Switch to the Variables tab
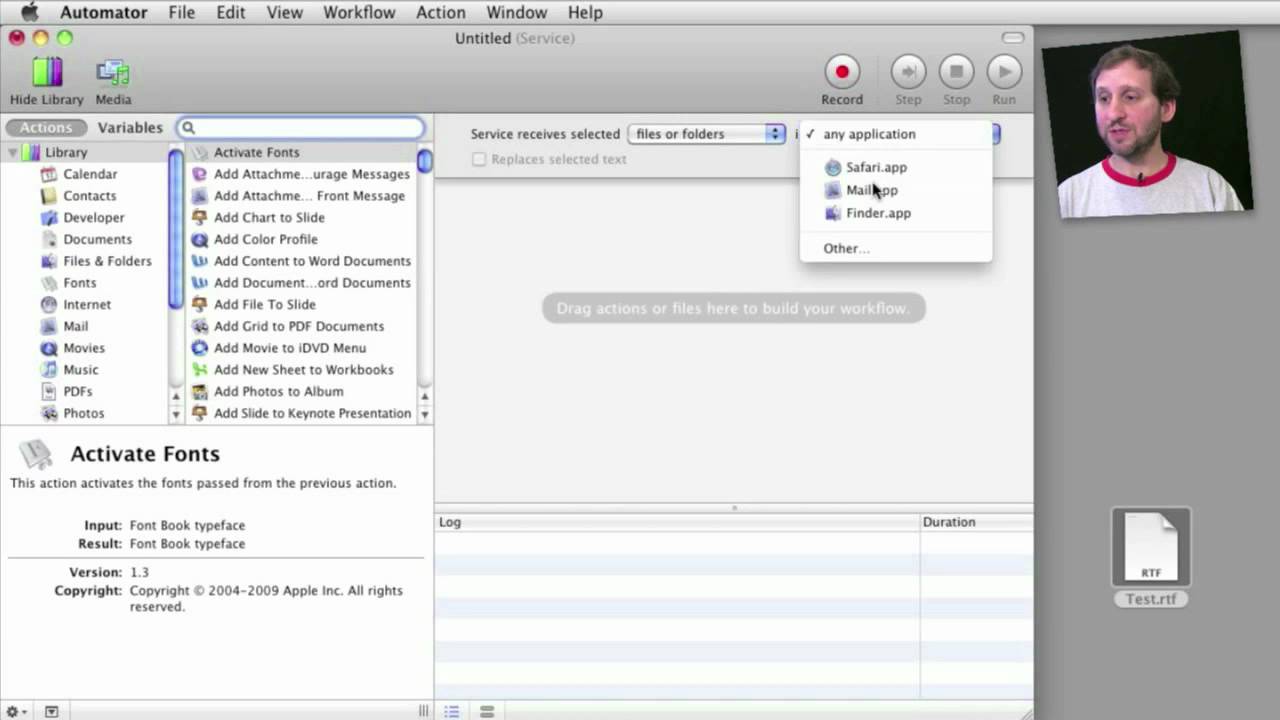Screen dimensions: 1280x720 tap(130, 128)
